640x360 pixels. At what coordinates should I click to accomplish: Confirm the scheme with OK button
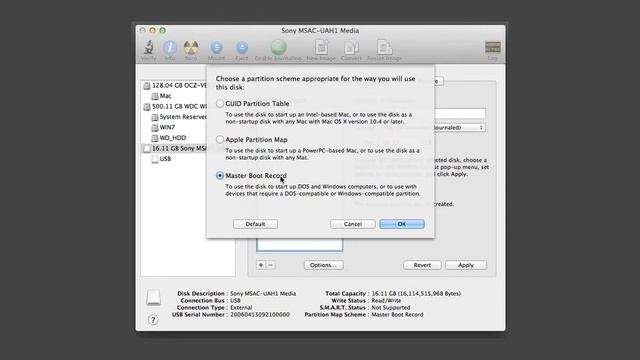(x=402, y=224)
